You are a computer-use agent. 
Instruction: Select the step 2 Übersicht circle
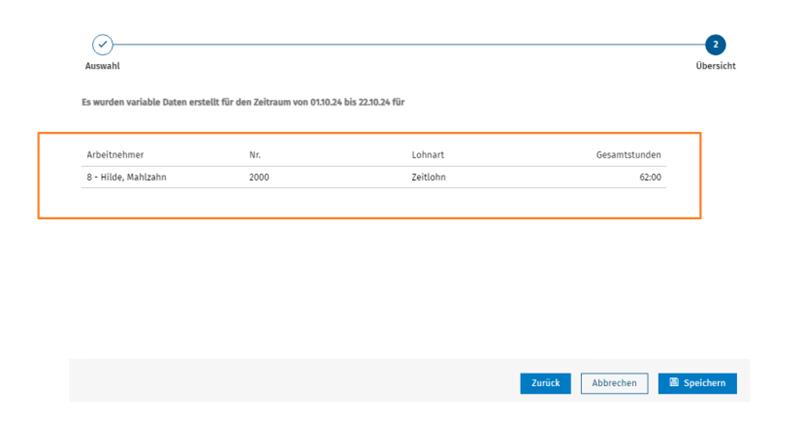tap(715, 45)
